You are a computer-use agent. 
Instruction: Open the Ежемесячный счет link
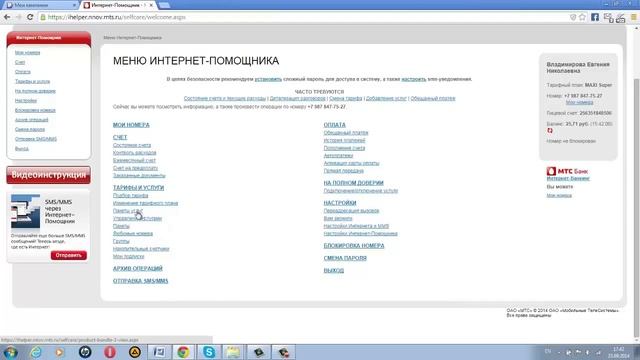[134, 160]
